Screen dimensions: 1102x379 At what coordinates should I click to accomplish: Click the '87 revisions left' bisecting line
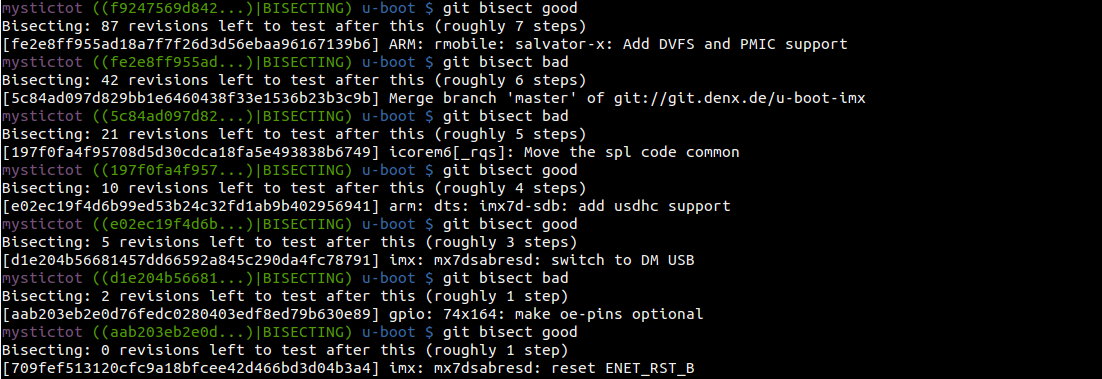[x=294, y=27]
